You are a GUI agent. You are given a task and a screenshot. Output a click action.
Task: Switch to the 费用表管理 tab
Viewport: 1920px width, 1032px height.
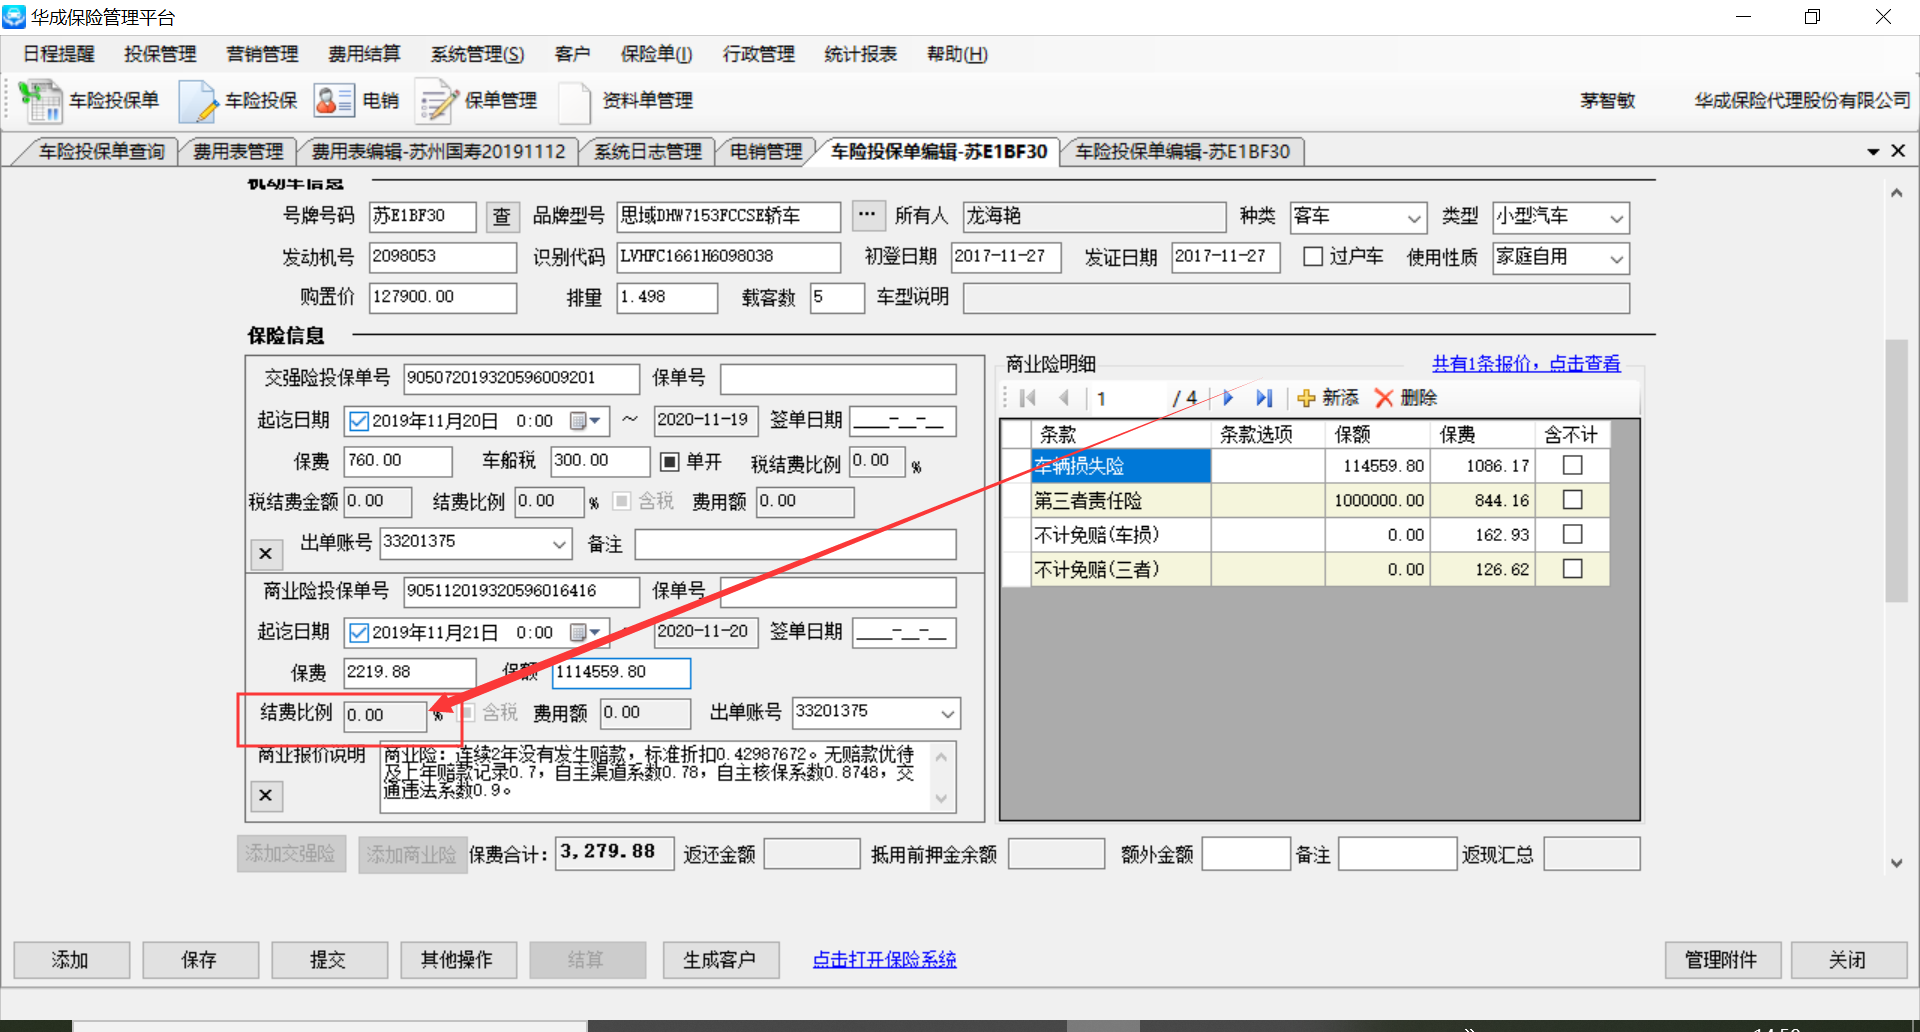(238, 152)
